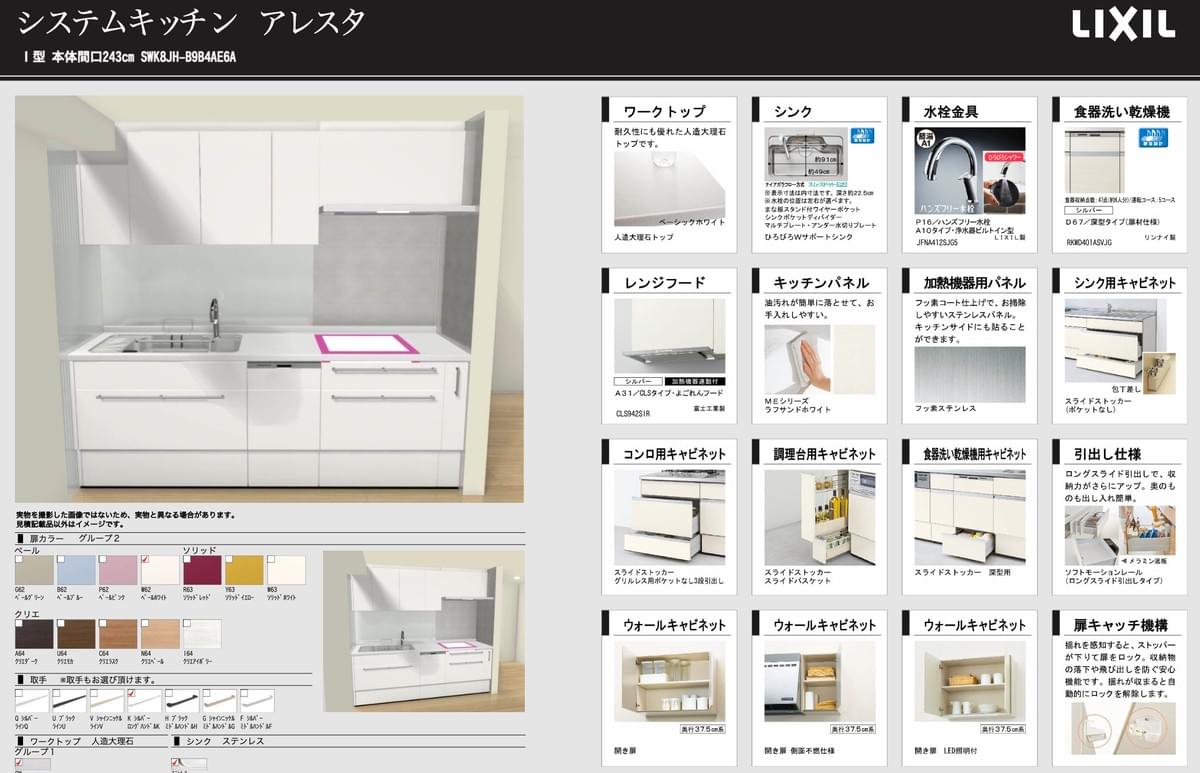Viewport: 1200px width, 773px height.
Task: Select handle option G shine nickel mid handle
Action: pos(220,700)
